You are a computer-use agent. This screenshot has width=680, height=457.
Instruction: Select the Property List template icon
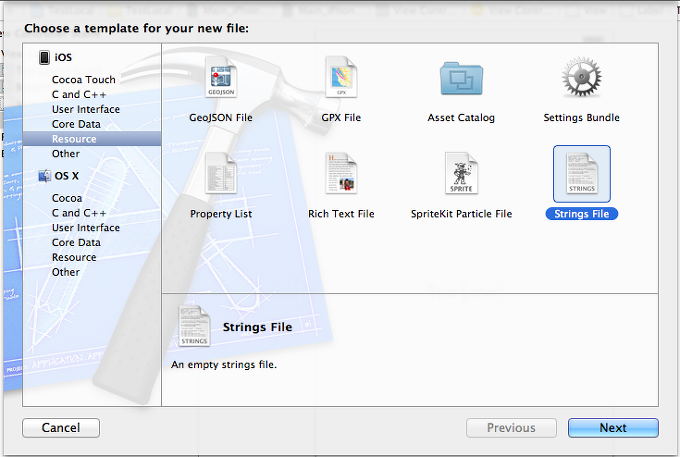[221, 173]
